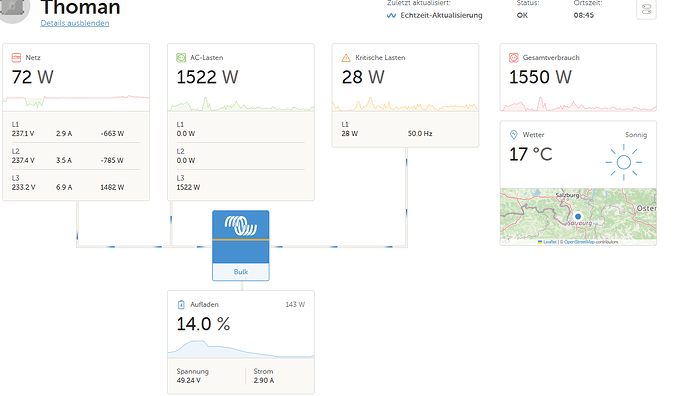
Task: Click the Wetter location pin icon
Action: 514,134
